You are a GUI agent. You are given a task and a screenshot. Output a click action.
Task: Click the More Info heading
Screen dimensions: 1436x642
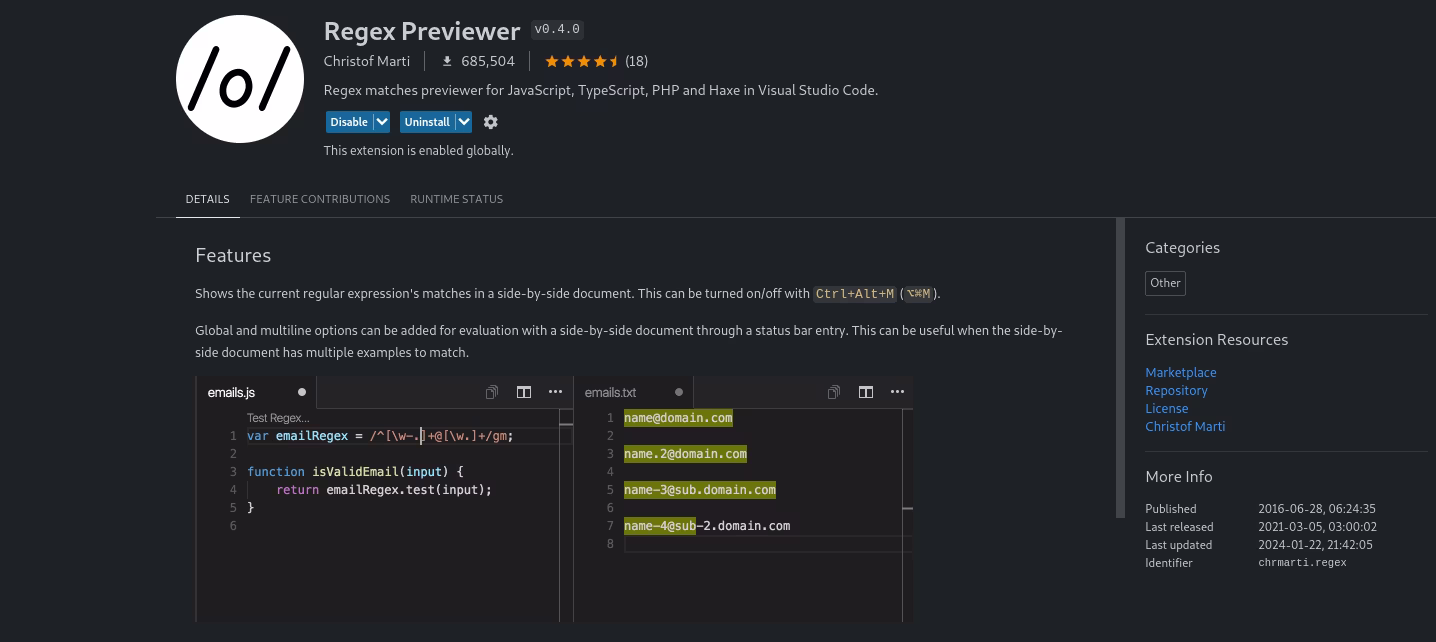tap(1179, 477)
